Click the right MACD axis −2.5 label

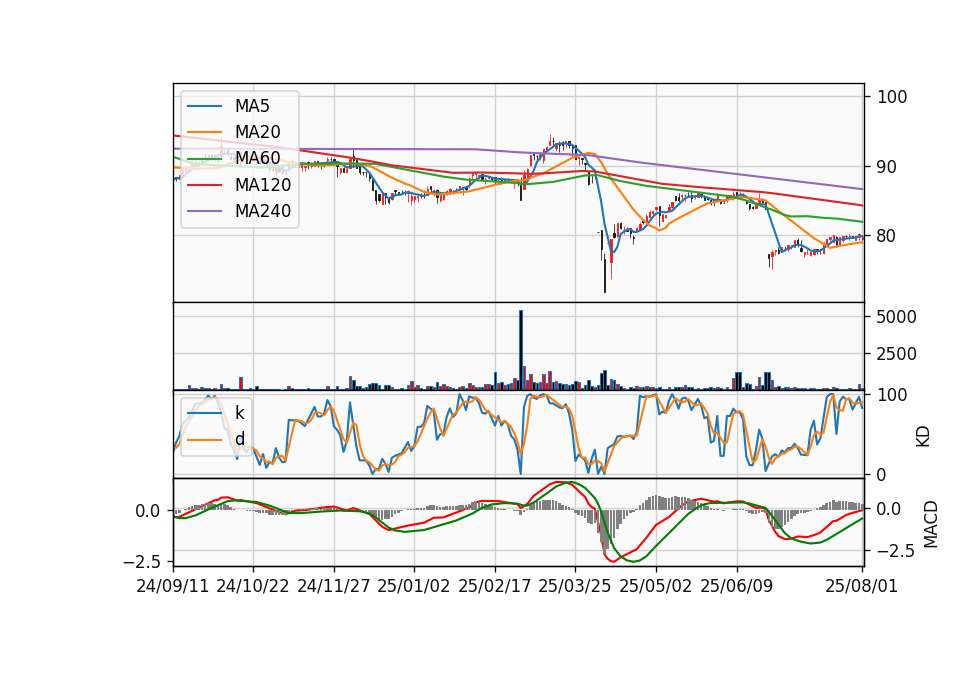click(895, 551)
